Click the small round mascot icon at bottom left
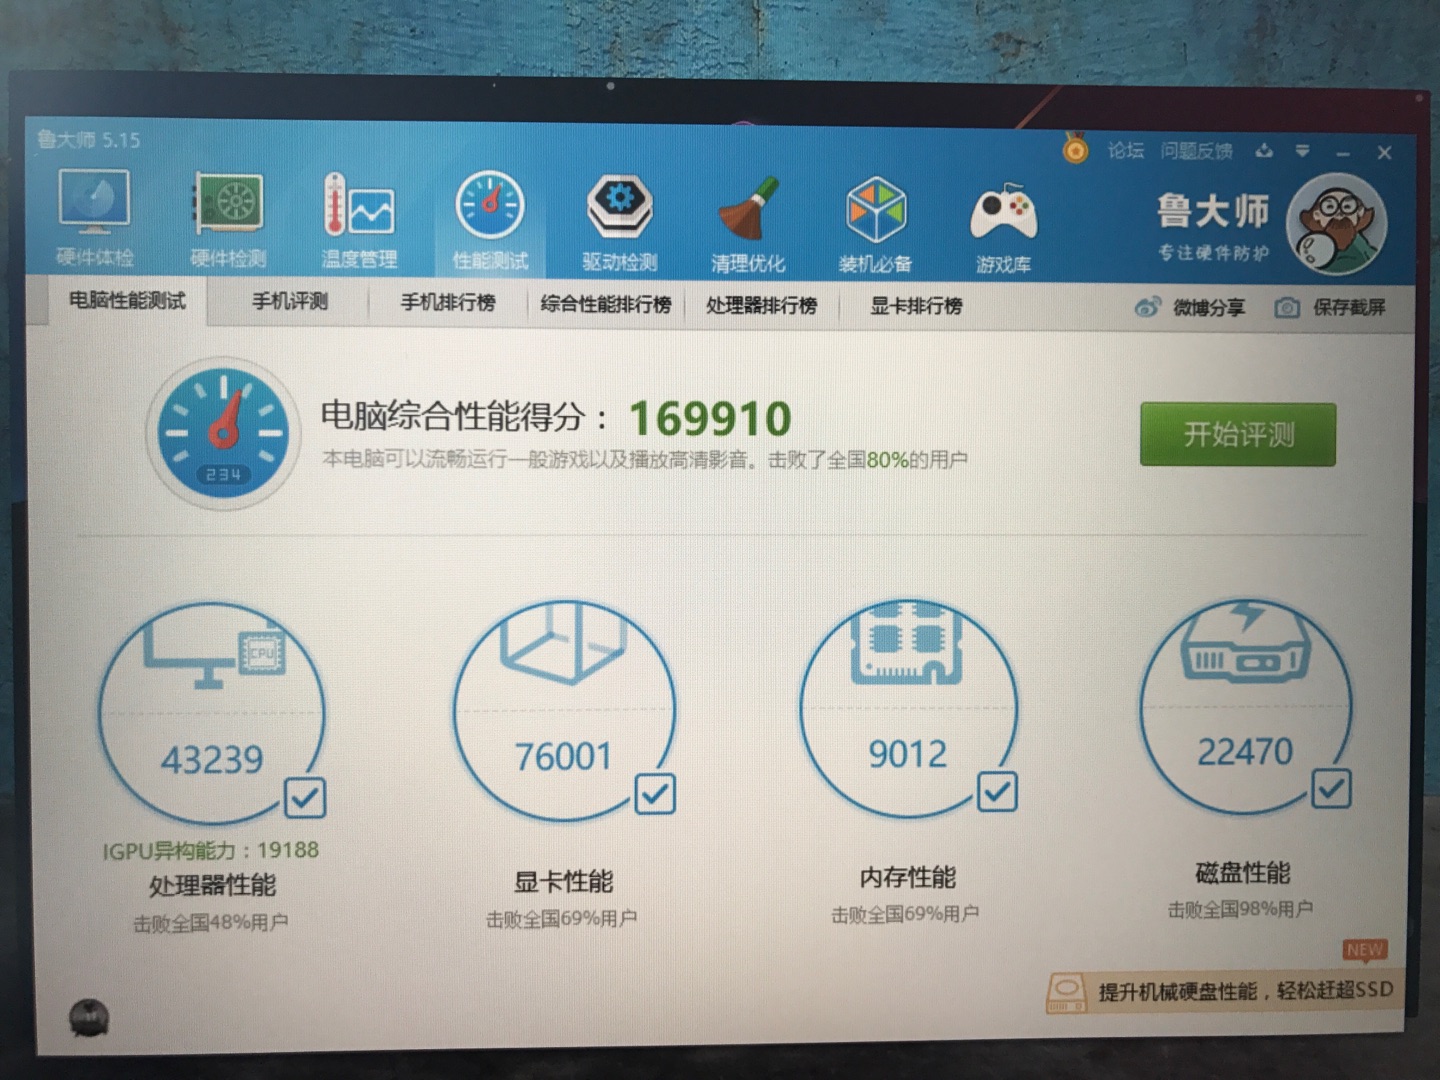The height and width of the screenshot is (1080, 1440). [89, 1018]
